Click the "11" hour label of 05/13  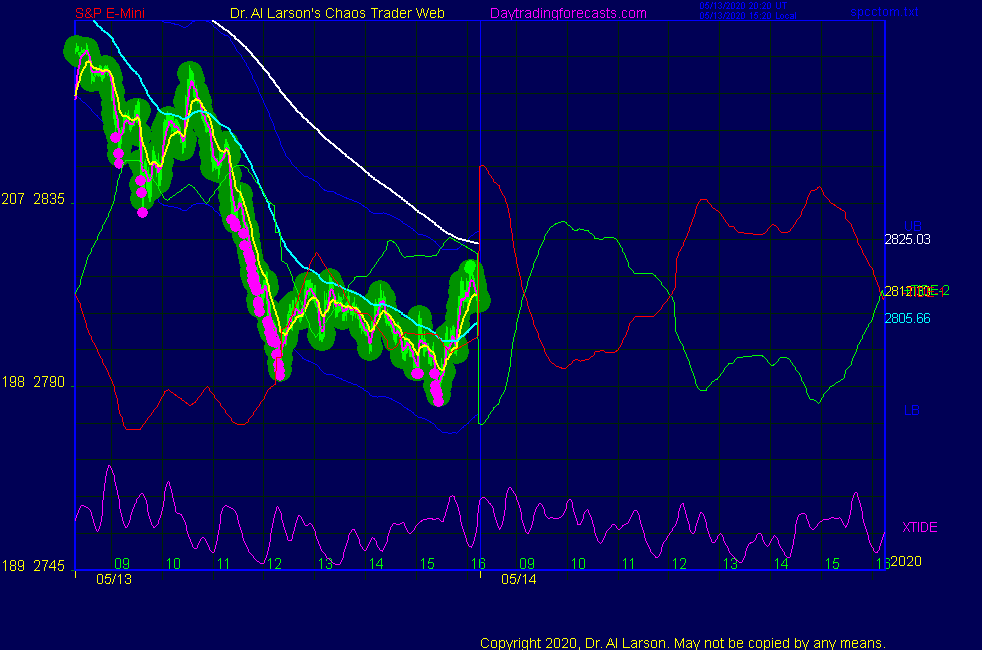tap(224, 564)
